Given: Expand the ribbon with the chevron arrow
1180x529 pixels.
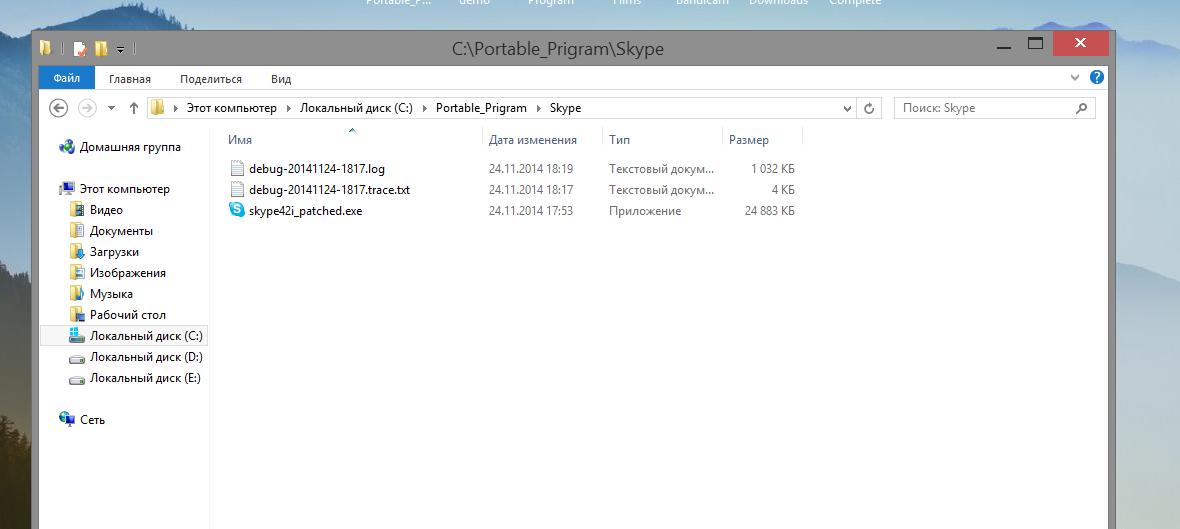Looking at the screenshot, I should pyautogui.click(x=1075, y=78).
